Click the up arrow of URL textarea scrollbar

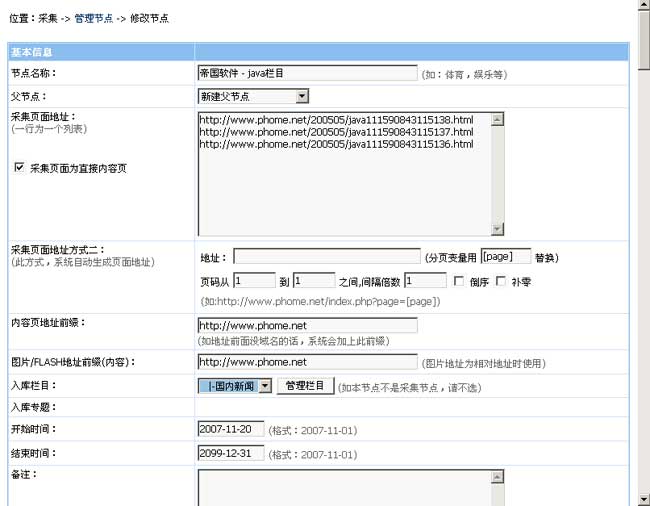click(x=497, y=118)
